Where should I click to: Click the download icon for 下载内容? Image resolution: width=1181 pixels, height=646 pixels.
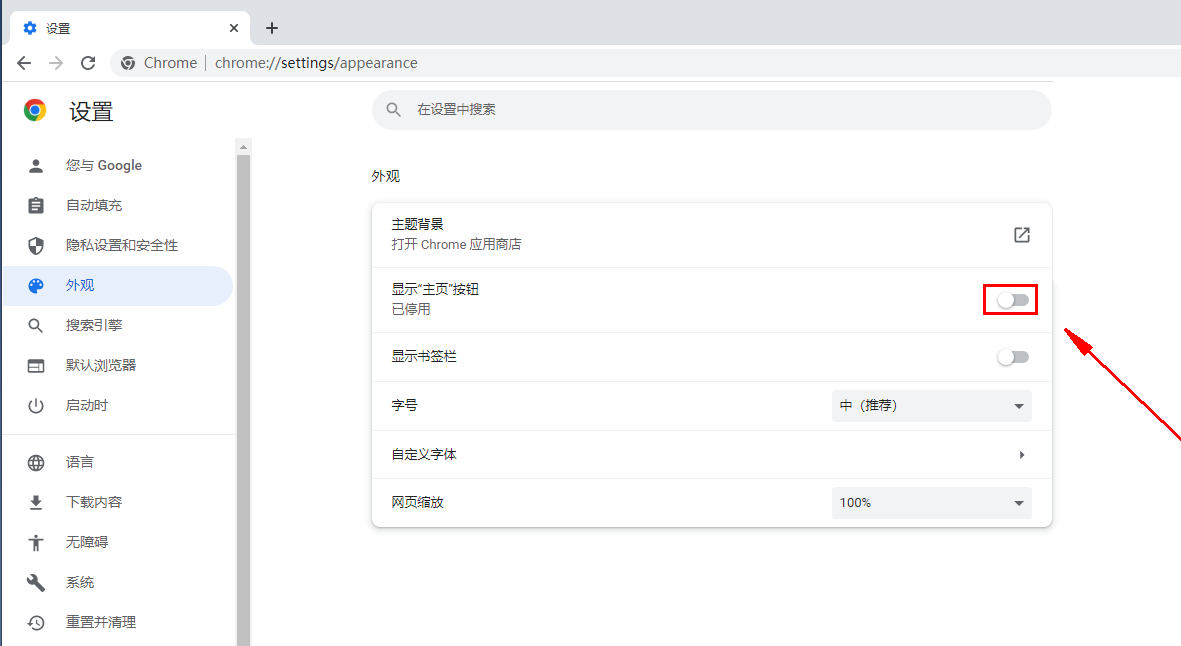36,503
